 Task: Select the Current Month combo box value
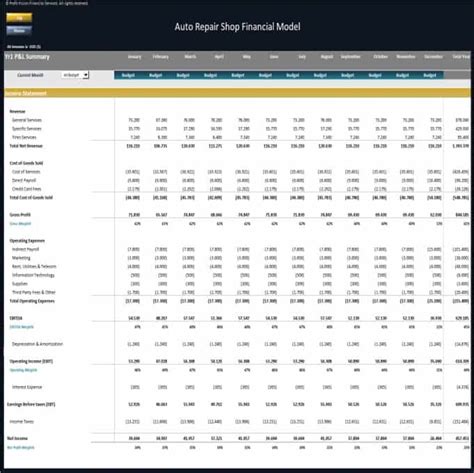72,75
